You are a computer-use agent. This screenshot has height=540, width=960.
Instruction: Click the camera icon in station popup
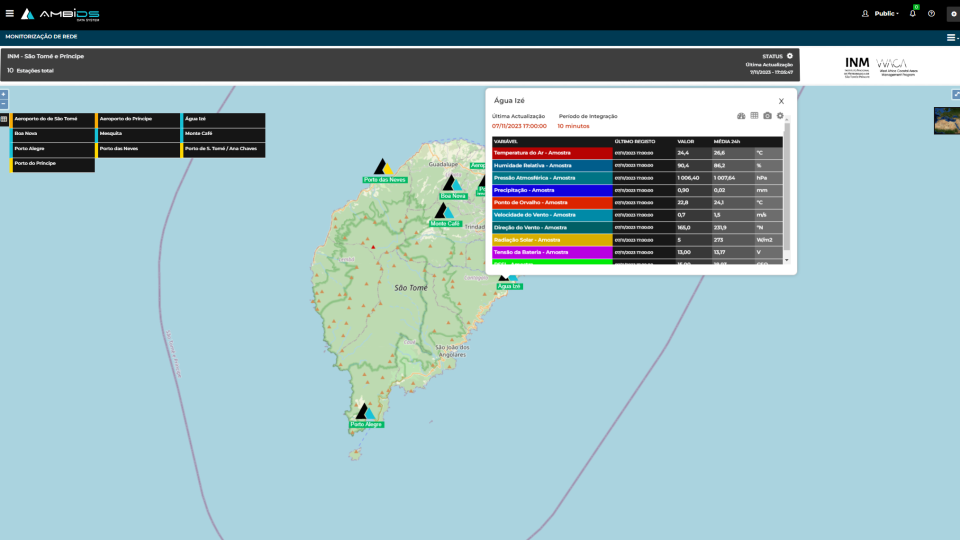767,116
